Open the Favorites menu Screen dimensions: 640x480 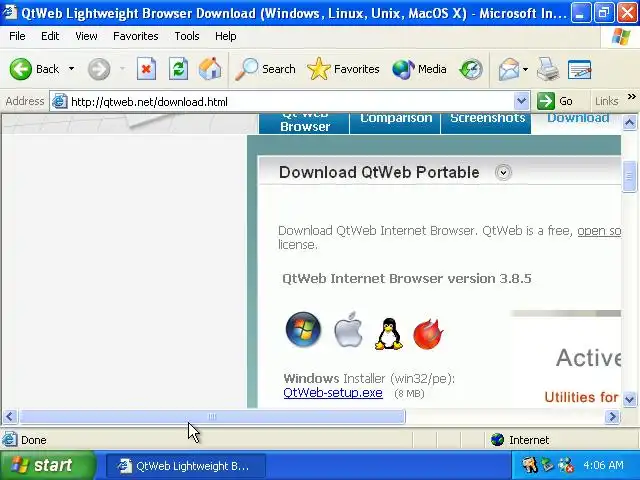tap(136, 36)
